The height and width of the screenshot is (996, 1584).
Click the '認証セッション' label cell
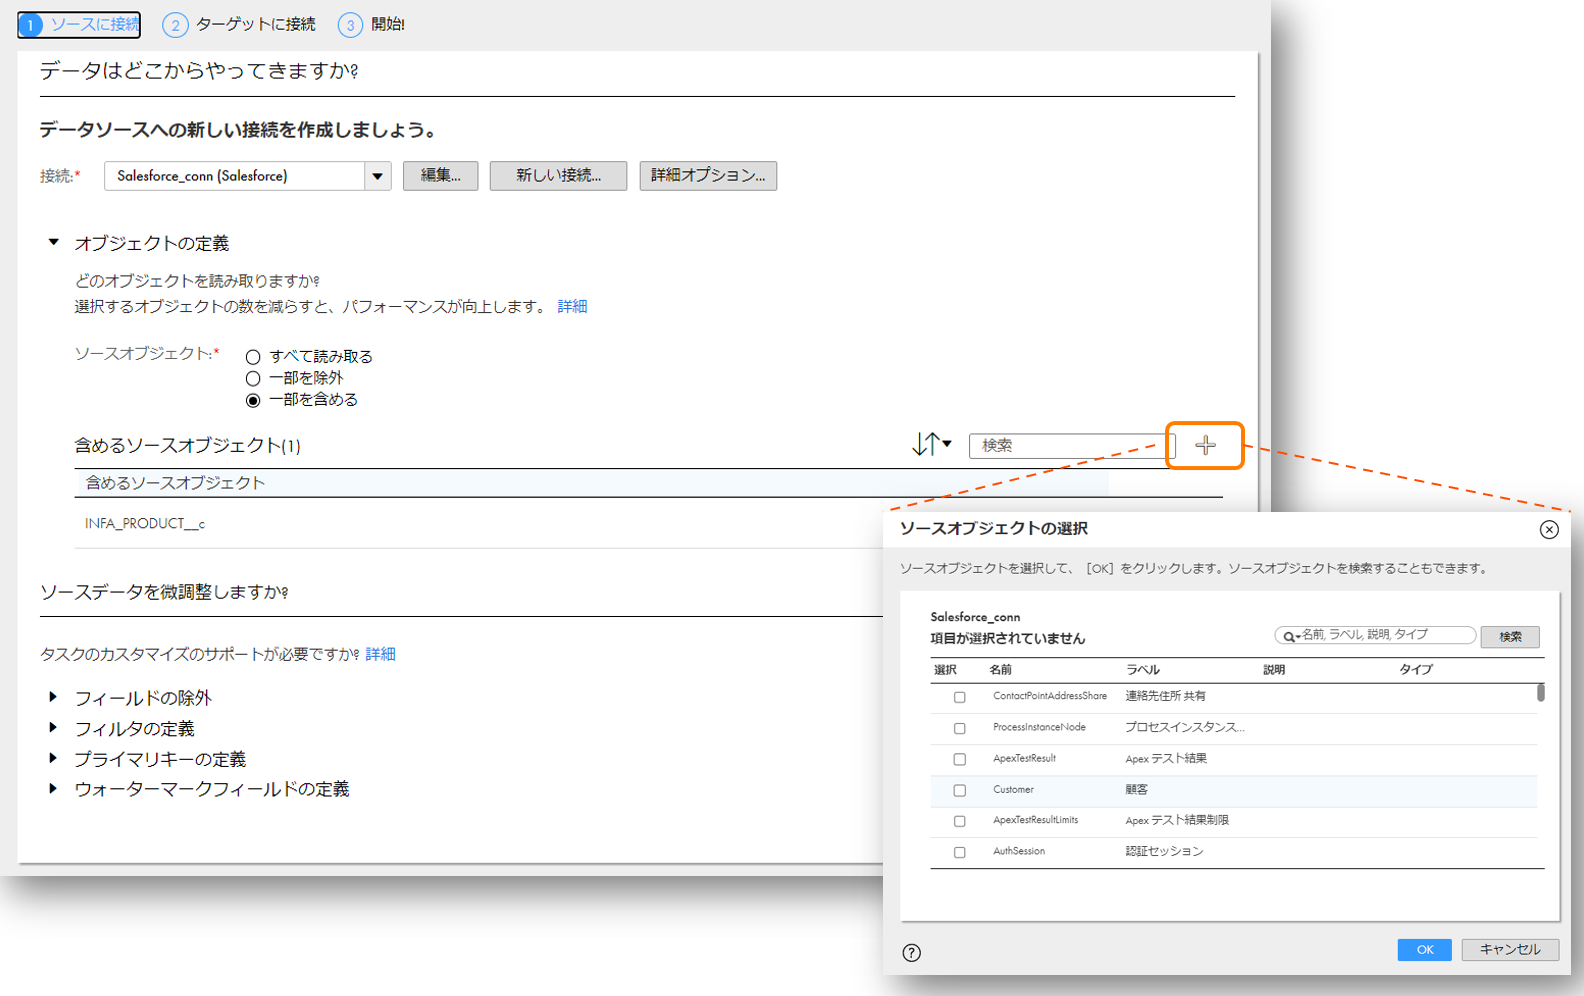1164,851
